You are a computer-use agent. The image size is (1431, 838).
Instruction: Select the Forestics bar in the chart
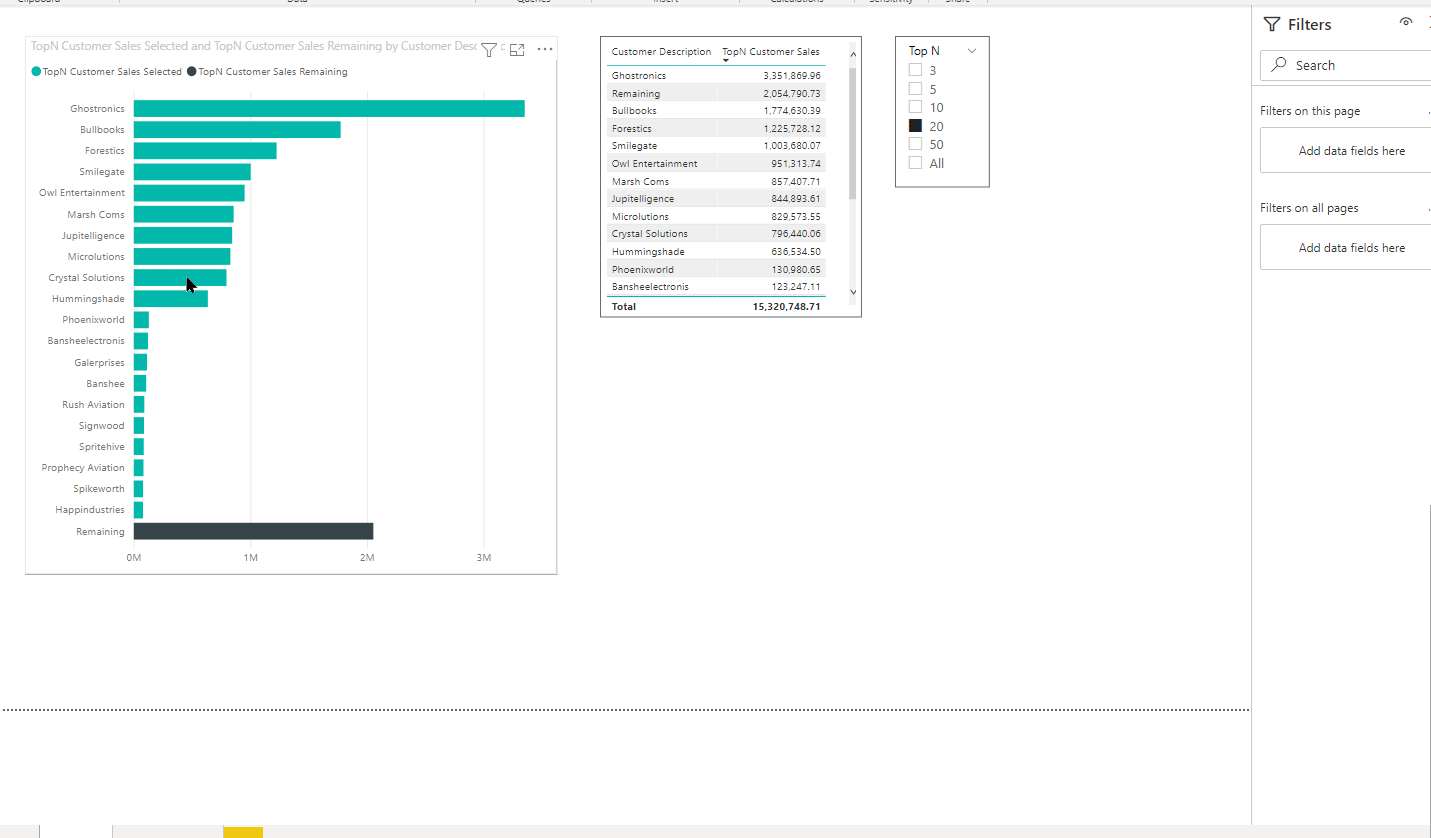click(x=205, y=151)
